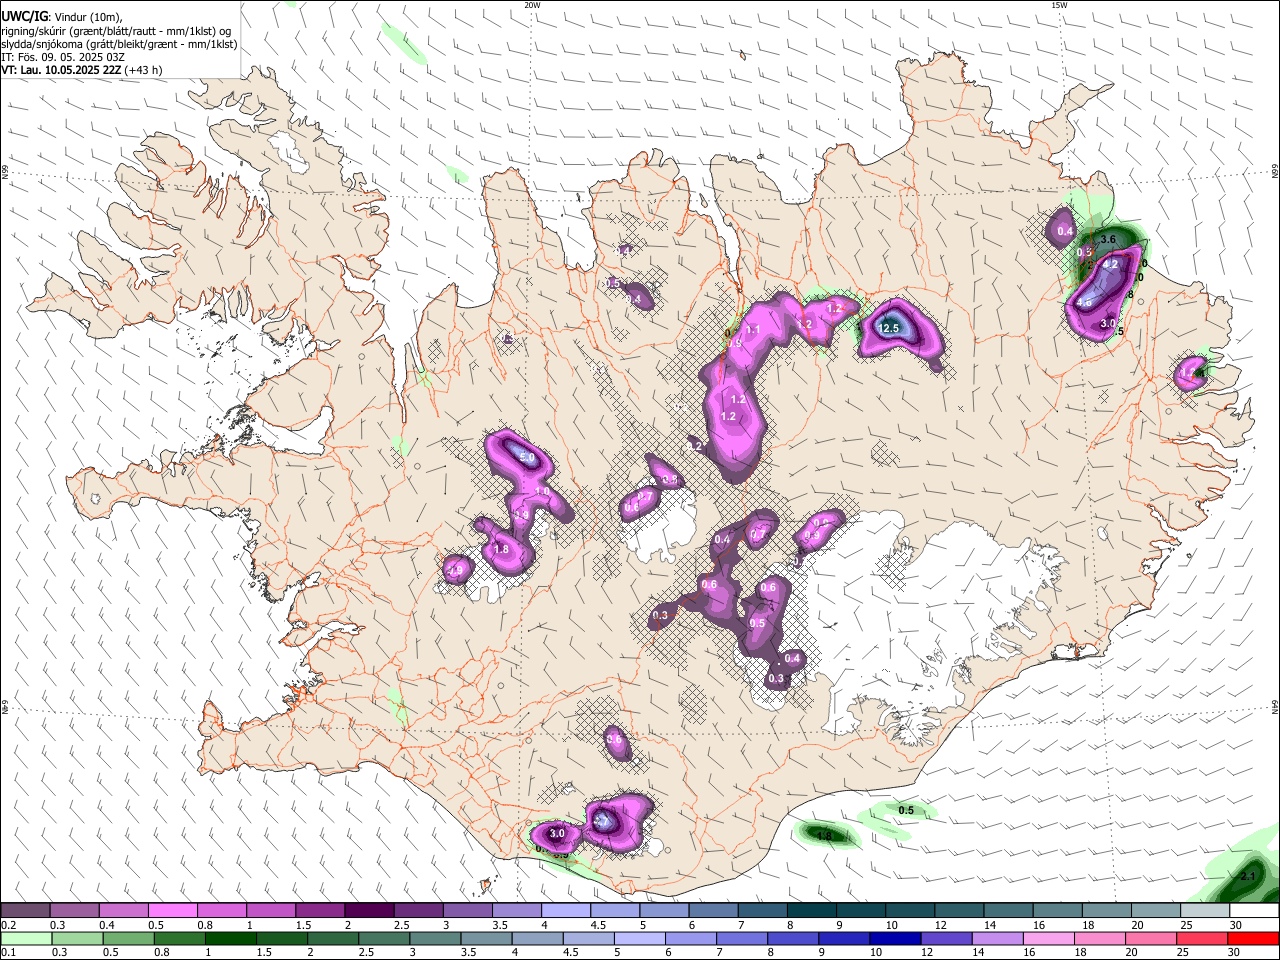
Task: Click the 'UWC/IG: Vindur (10m),' title line
Action: [x=61, y=17]
